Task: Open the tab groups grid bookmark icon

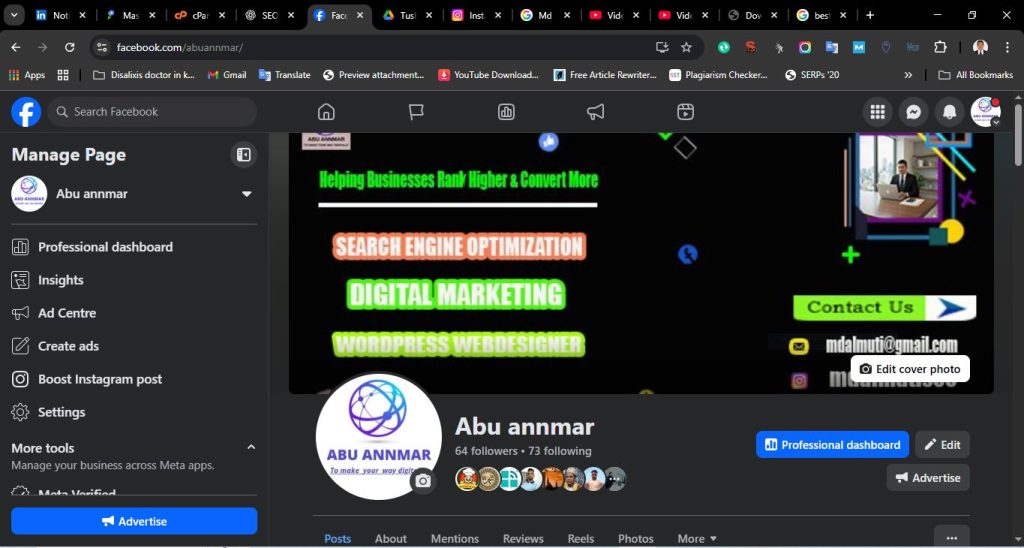Action: coord(63,75)
